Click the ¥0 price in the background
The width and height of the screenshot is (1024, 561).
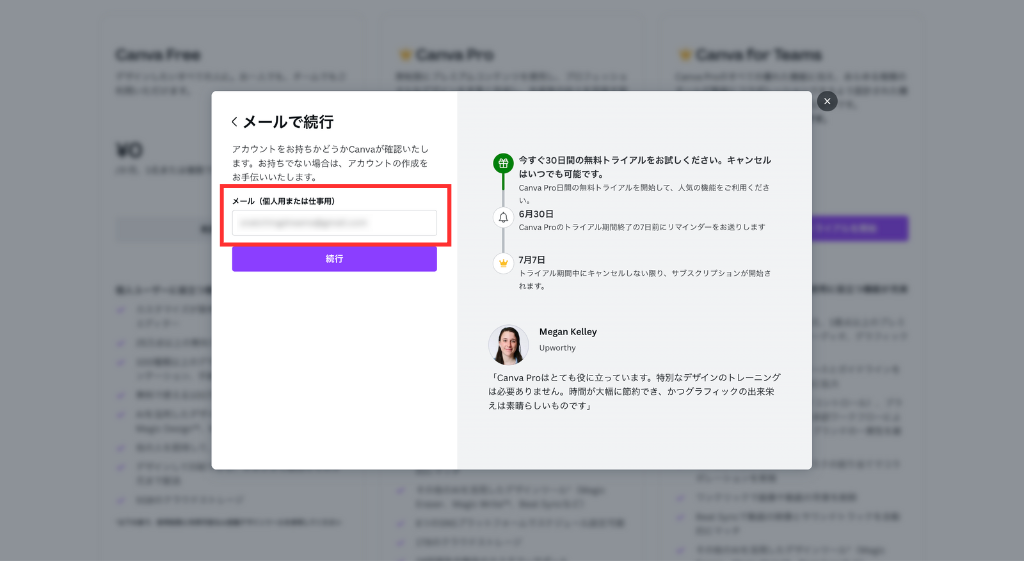pyautogui.click(x=130, y=151)
